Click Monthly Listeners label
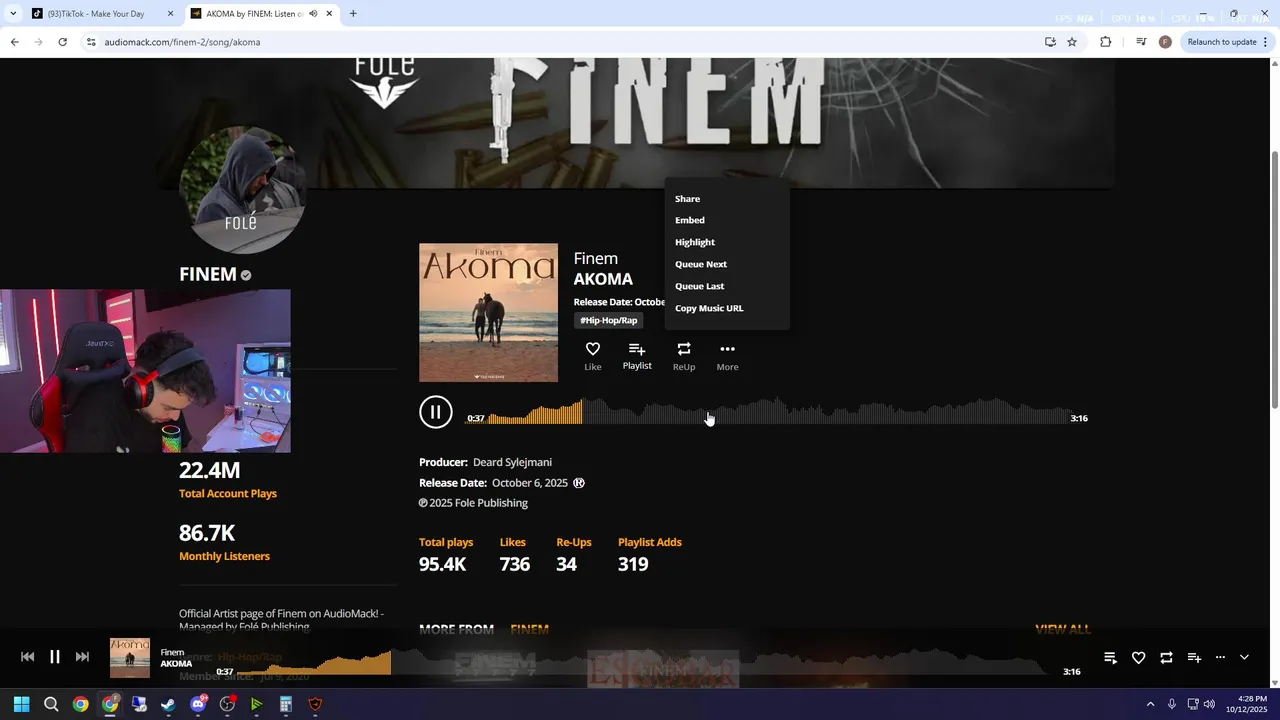1280x720 pixels. coord(224,556)
